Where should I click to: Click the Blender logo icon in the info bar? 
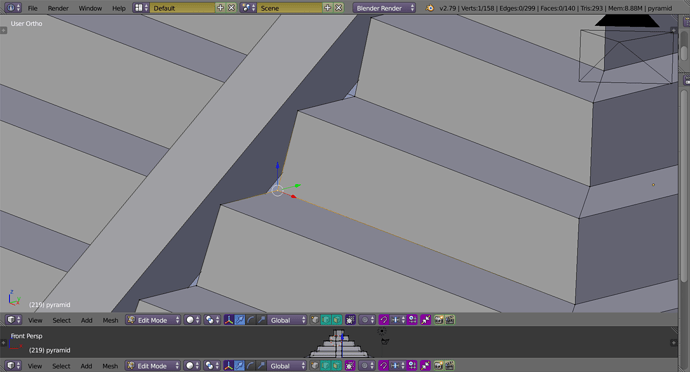point(430,8)
